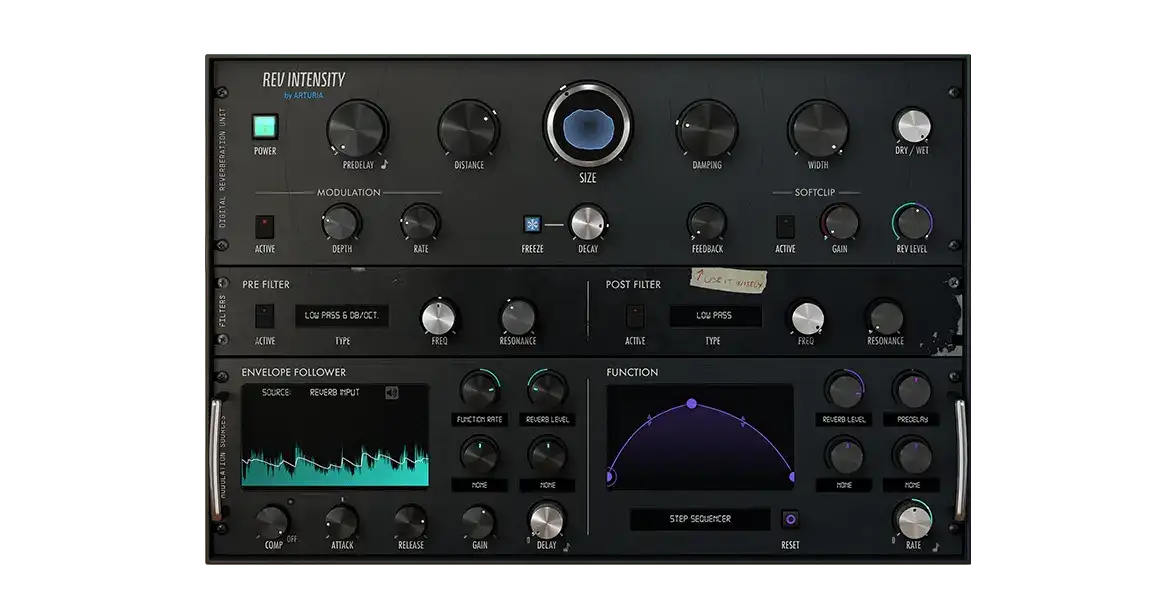Open None destination below Envelope Follower Function Rate
1154x615 pixels.
tap(479, 486)
